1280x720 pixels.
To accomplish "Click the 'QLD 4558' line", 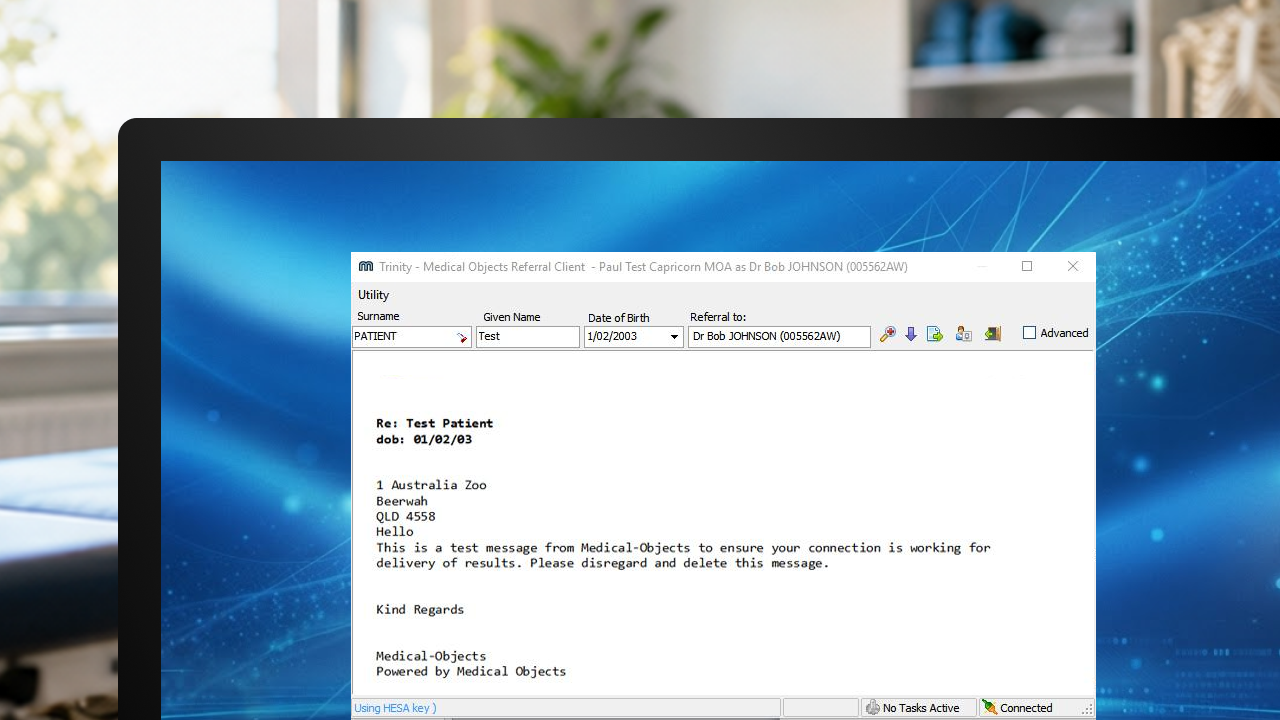I will point(406,517).
